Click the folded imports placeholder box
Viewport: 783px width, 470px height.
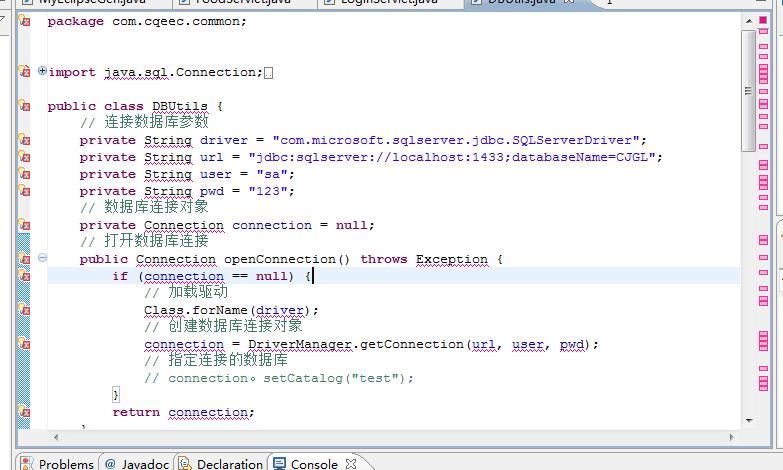(268, 73)
